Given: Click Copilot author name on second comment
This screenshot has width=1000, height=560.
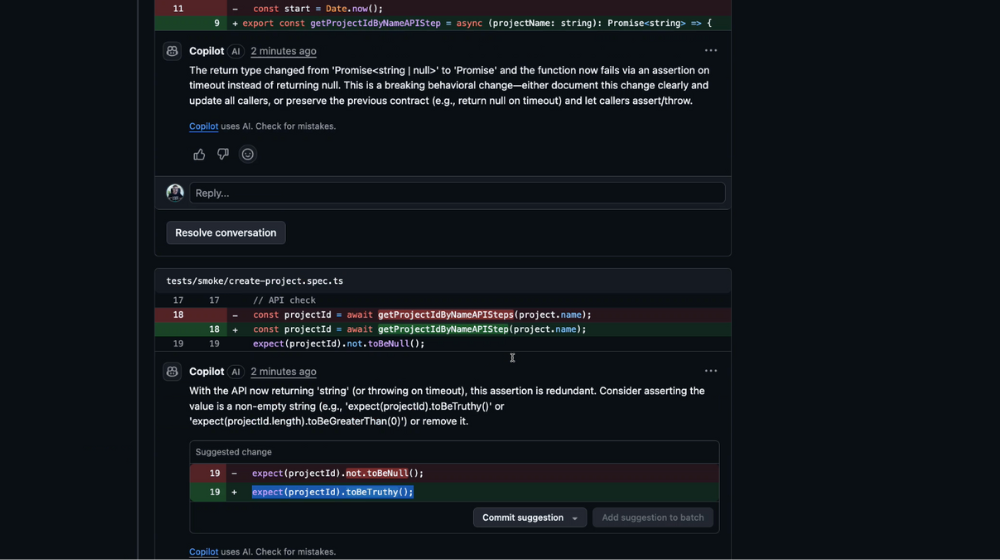Looking at the screenshot, I should [x=207, y=371].
